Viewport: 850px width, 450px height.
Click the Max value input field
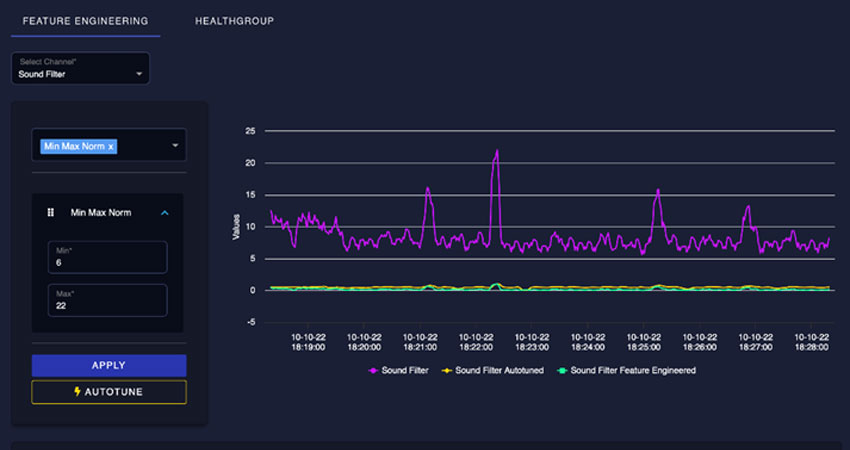(x=107, y=300)
